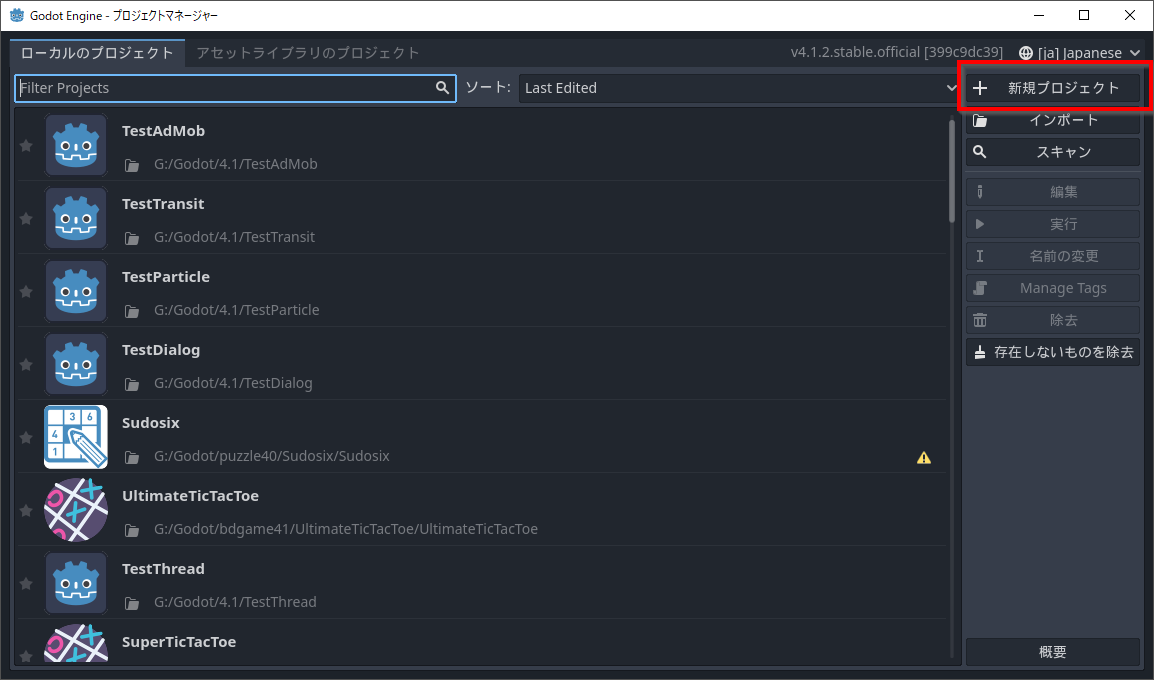Click path G:/Godot/puzzle40/Sudosix/Sudosix
1154x680 pixels.
click(x=272, y=456)
